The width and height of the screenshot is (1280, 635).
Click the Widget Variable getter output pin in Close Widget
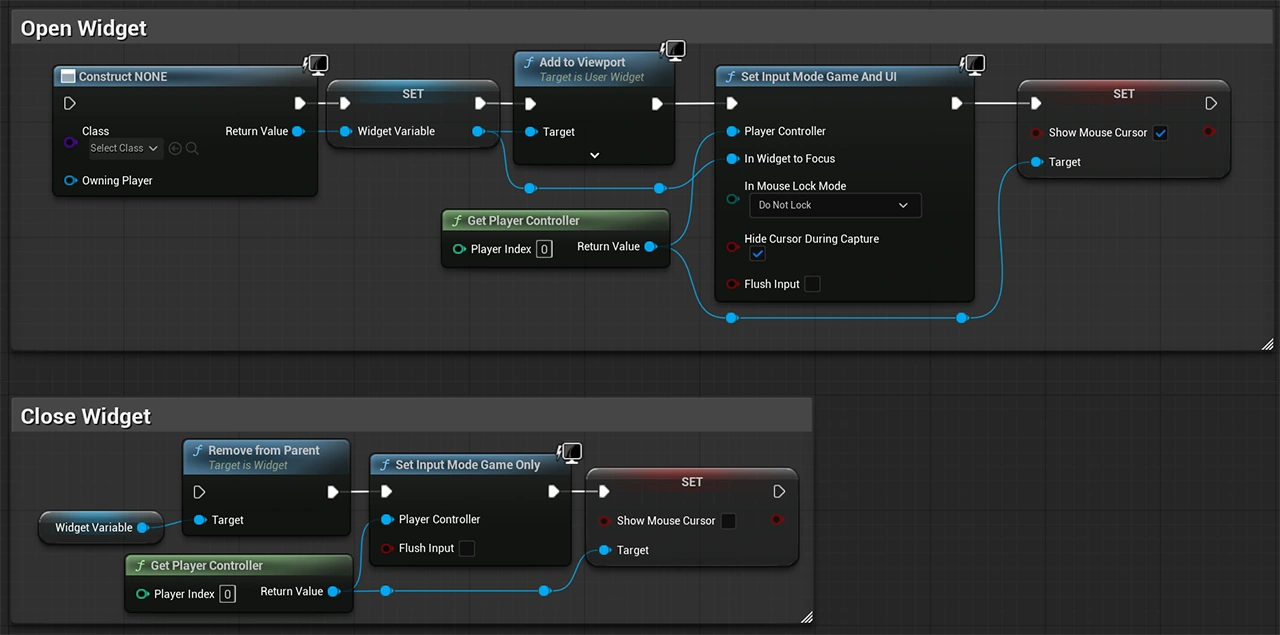(x=142, y=527)
